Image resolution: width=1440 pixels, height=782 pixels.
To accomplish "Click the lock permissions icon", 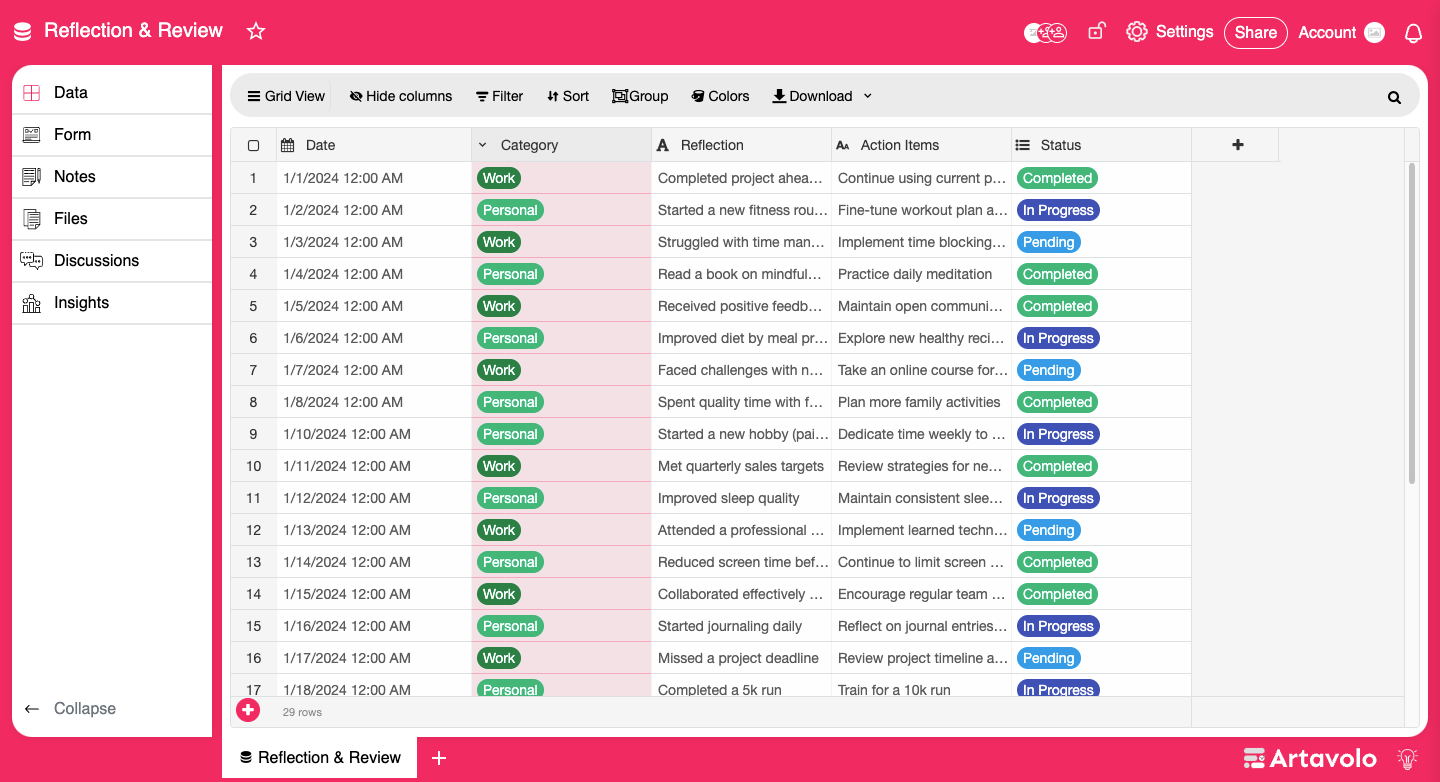I will (x=1097, y=31).
